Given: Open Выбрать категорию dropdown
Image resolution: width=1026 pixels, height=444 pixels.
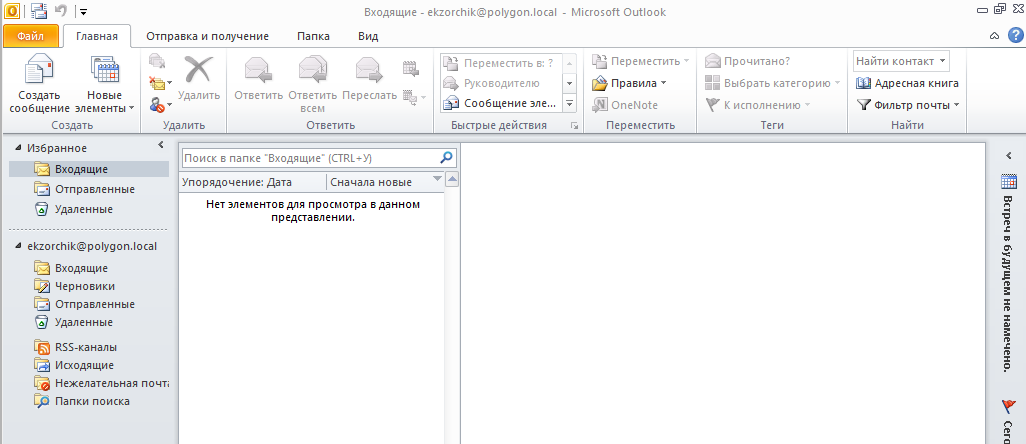Looking at the screenshot, I should (x=773, y=83).
